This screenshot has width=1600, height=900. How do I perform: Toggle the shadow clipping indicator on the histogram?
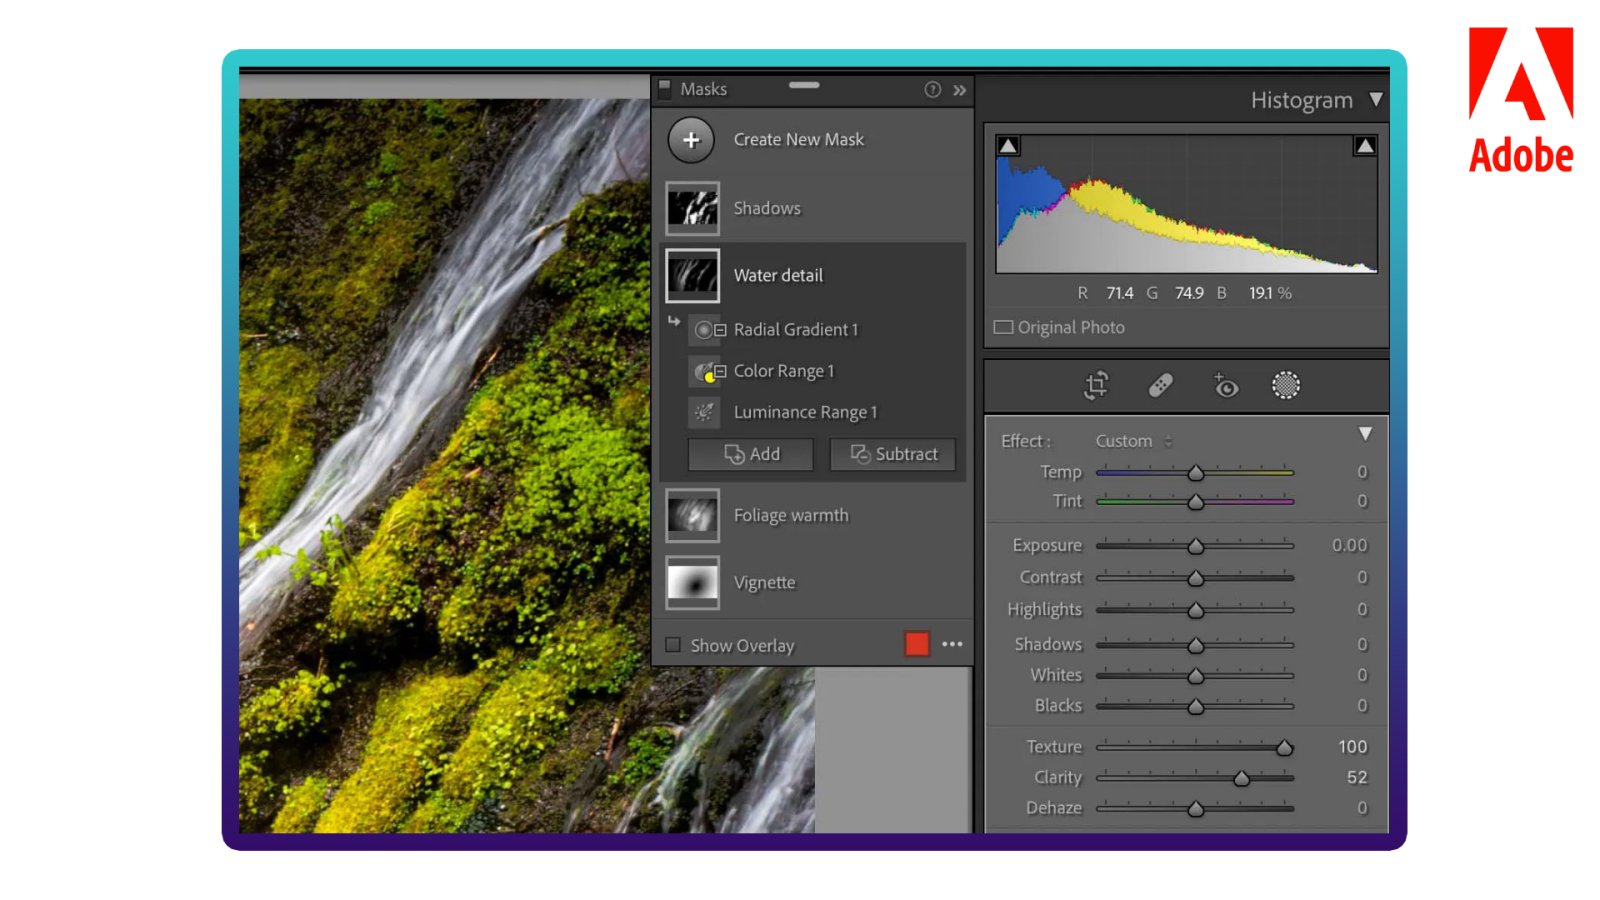tap(1007, 145)
